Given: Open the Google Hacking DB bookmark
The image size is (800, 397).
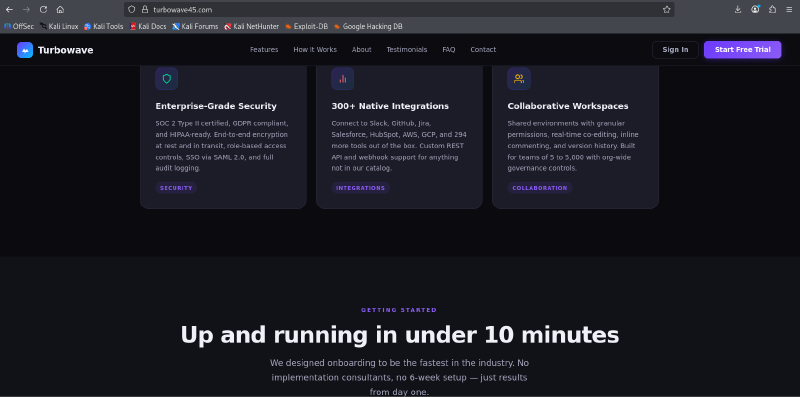Looking at the screenshot, I should (368, 26).
